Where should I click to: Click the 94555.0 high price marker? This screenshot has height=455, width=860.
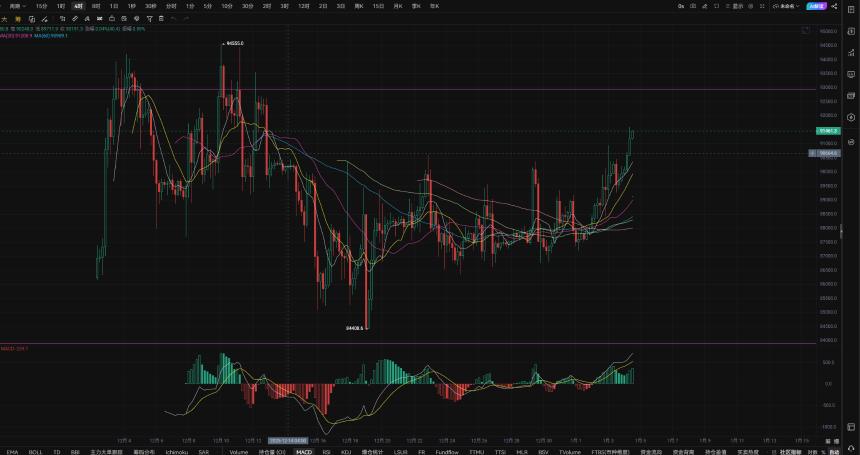[235, 43]
